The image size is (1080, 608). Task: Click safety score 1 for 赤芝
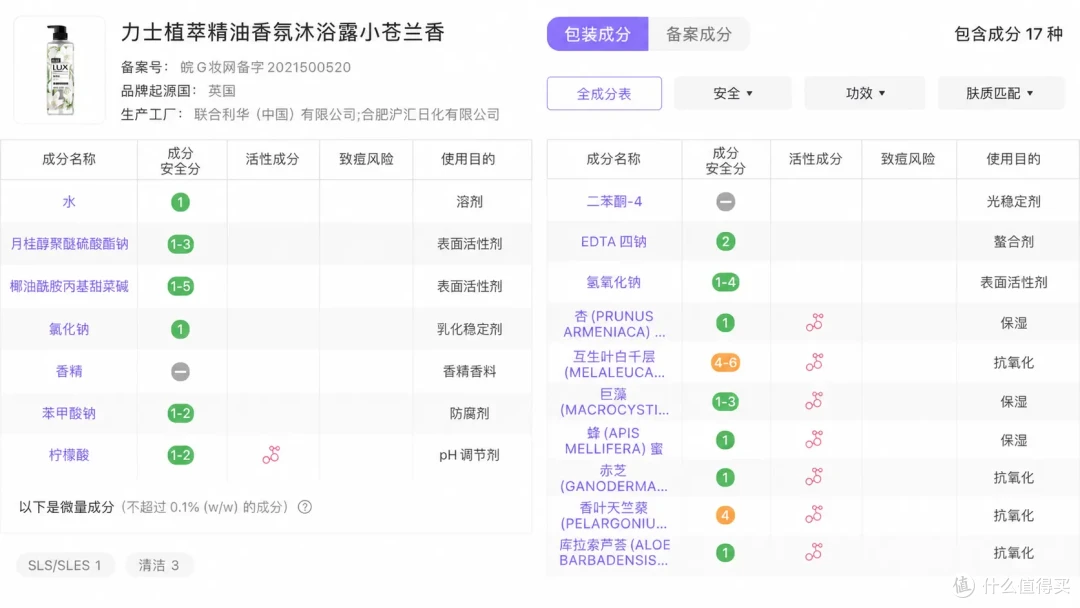(x=725, y=478)
